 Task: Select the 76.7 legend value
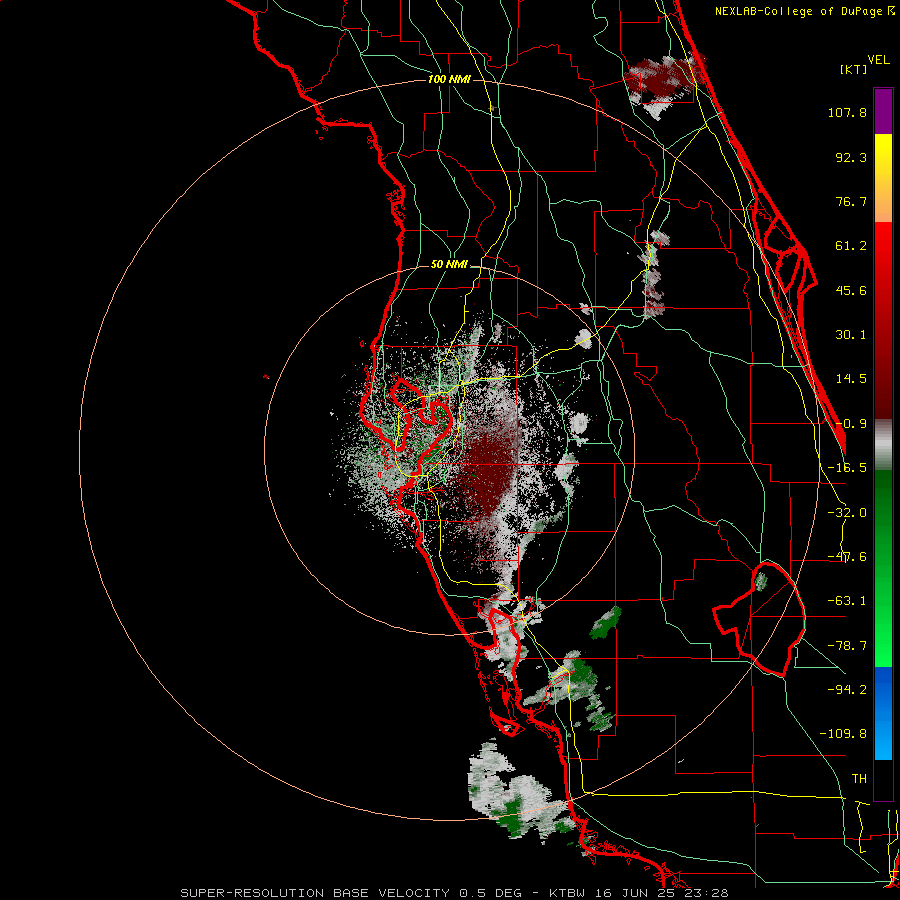tap(851, 201)
